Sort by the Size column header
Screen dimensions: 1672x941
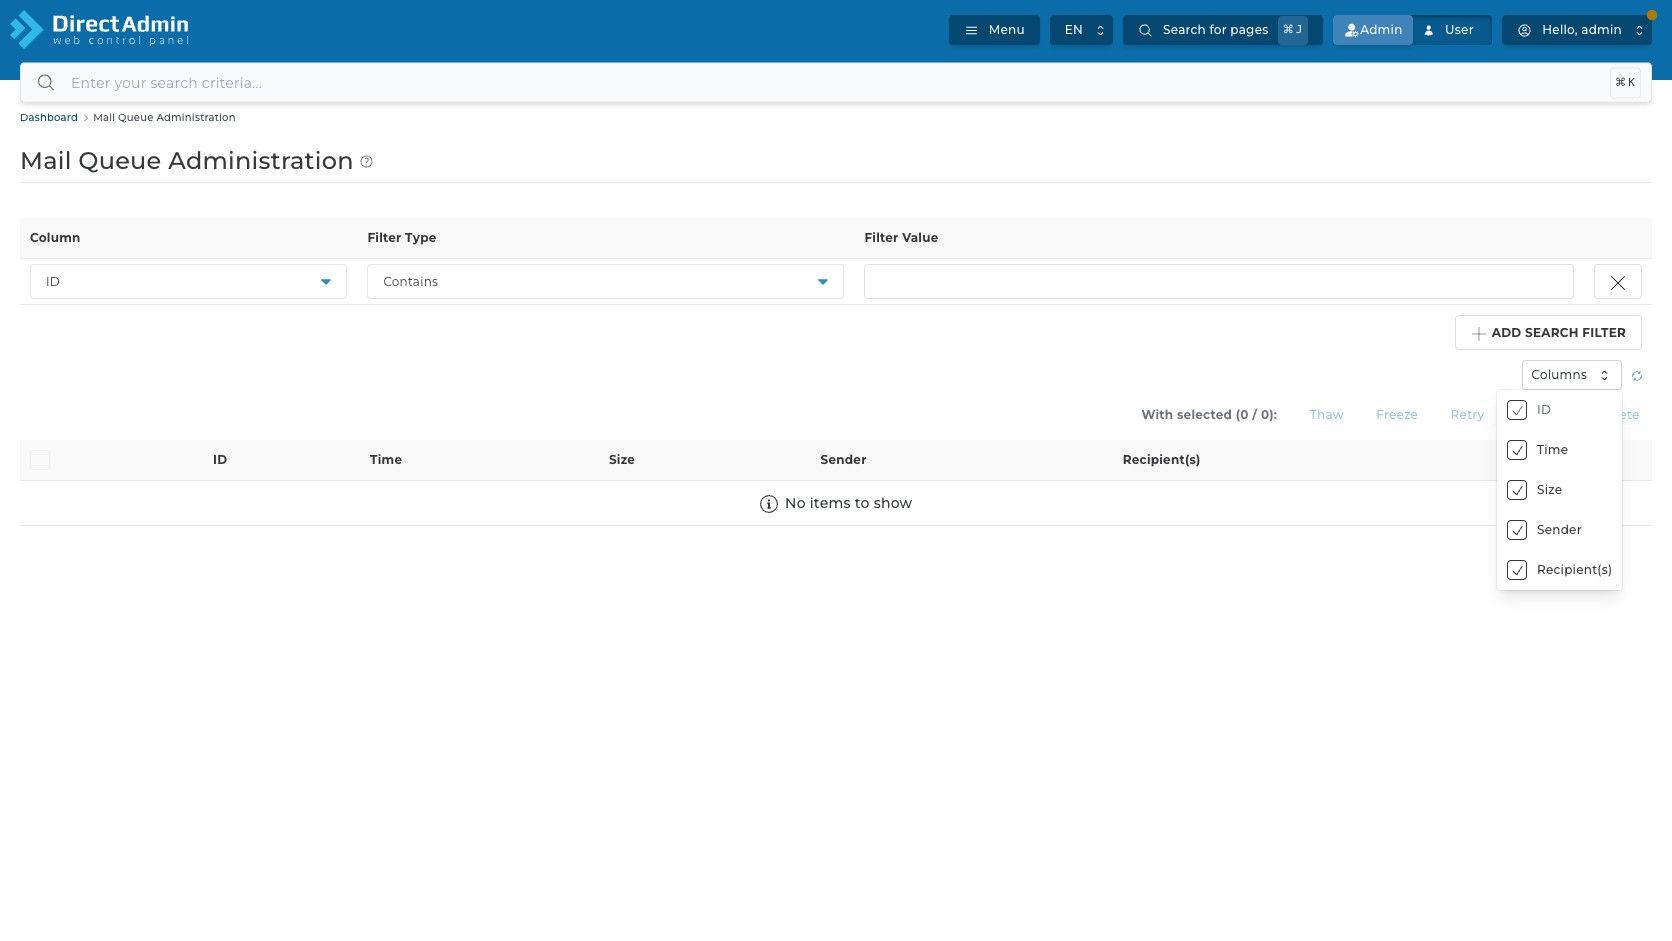click(x=622, y=460)
